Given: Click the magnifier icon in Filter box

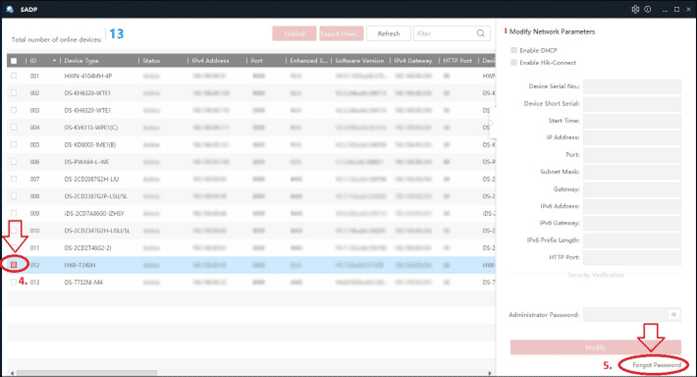Looking at the screenshot, I should click(481, 33).
